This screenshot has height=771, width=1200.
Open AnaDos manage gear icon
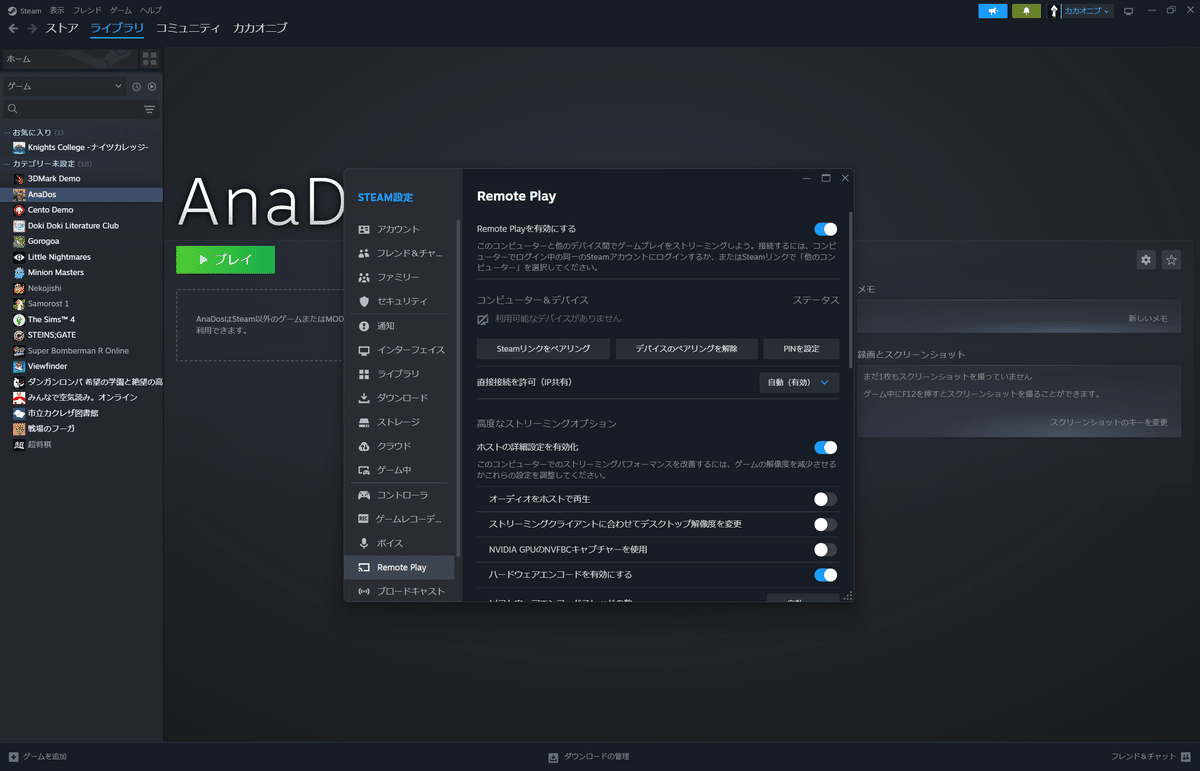(x=1146, y=260)
